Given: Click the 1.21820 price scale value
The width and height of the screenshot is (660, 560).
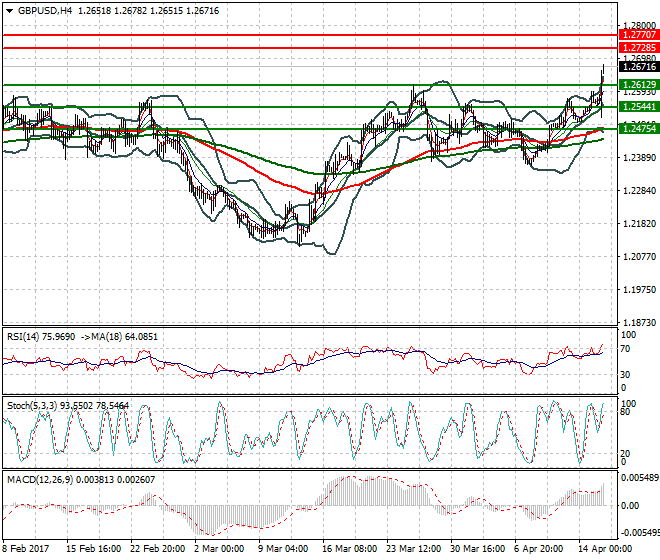Looking at the screenshot, I should click(x=639, y=224).
